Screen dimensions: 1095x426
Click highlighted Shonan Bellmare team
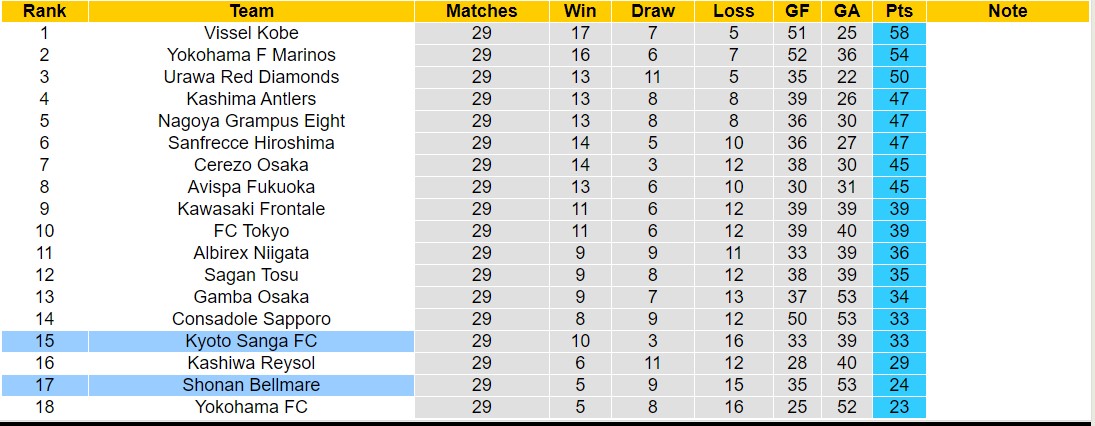(251, 385)
